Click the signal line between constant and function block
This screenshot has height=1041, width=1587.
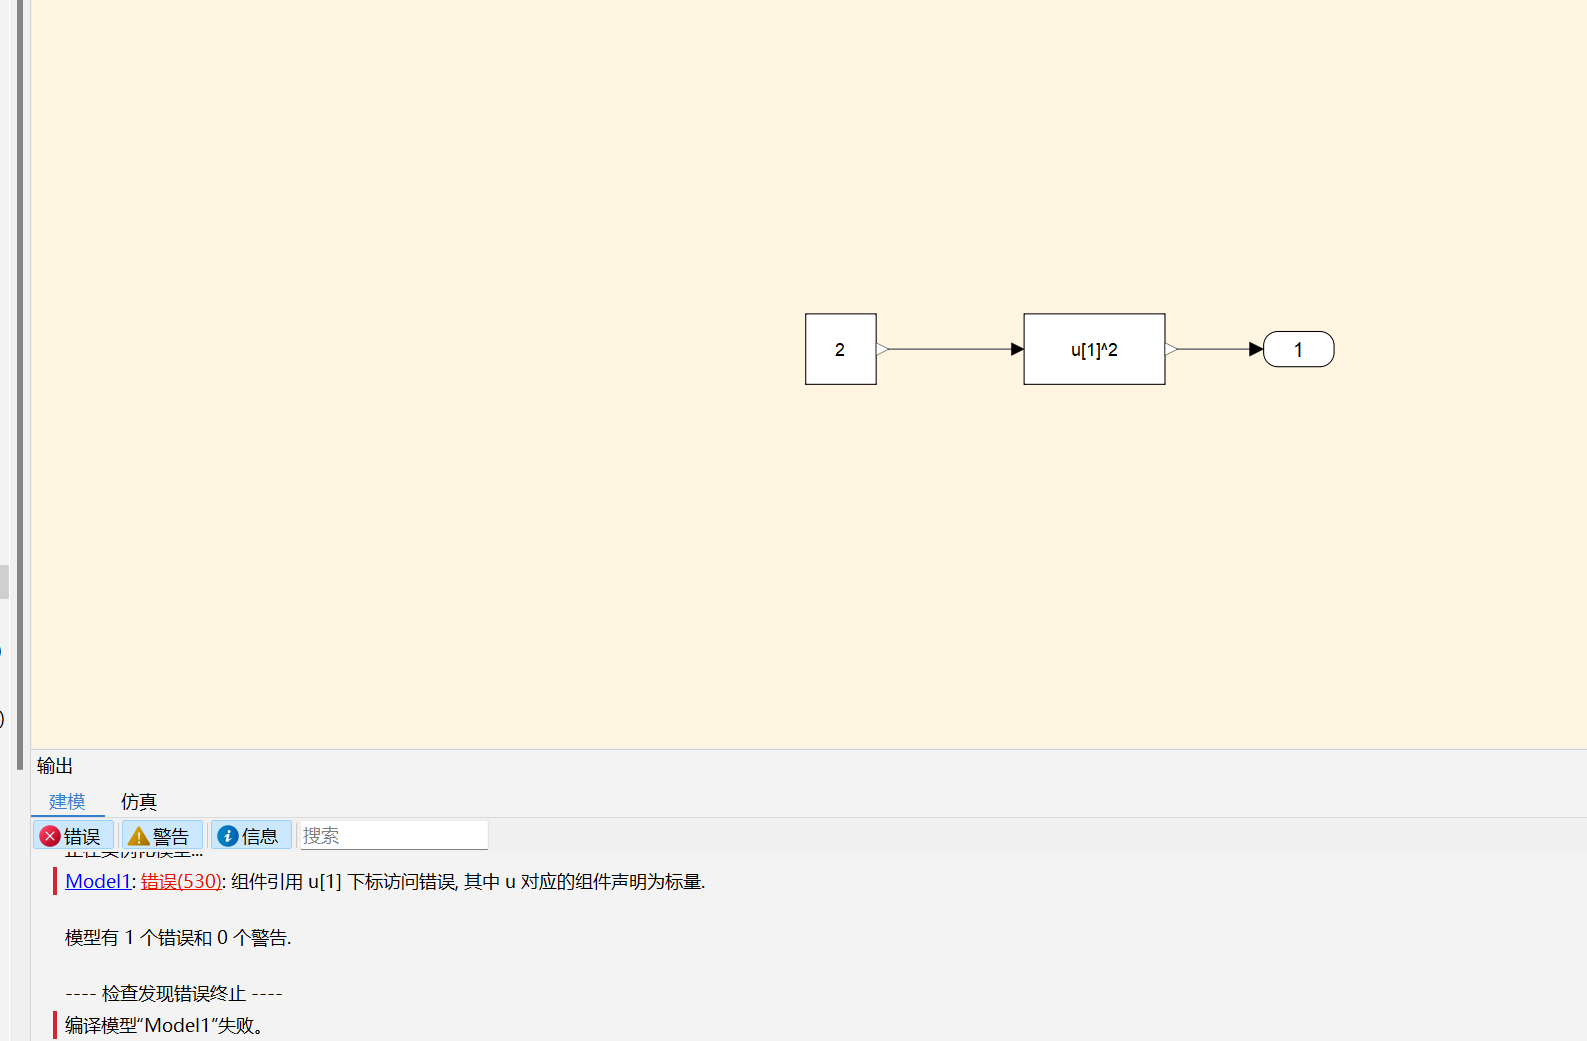[x=950, y=349]
